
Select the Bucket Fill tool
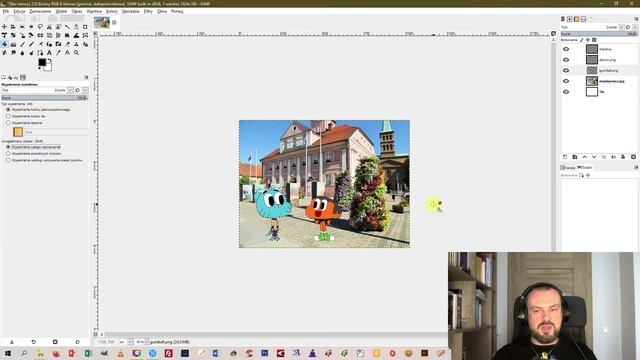pyautogui.click(x=4, y=44)
